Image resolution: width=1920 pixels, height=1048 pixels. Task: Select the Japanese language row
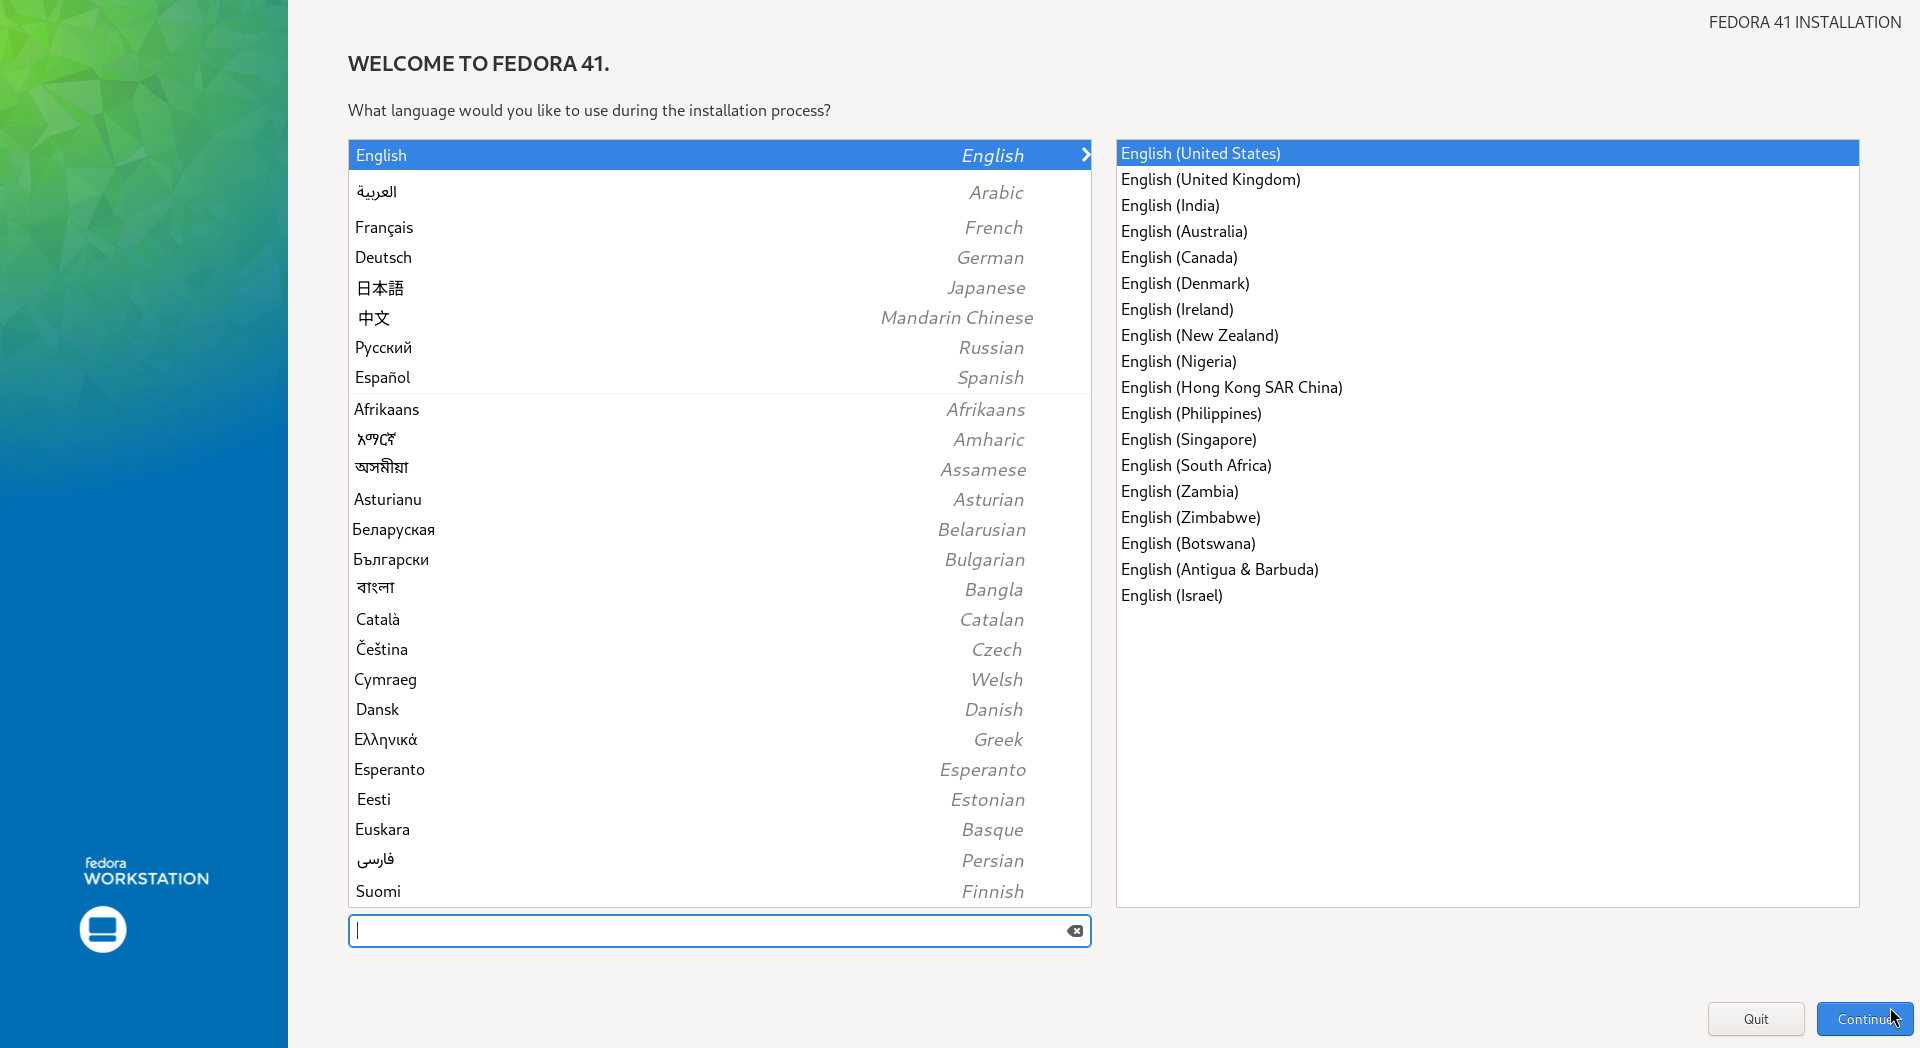coord(719,288)
